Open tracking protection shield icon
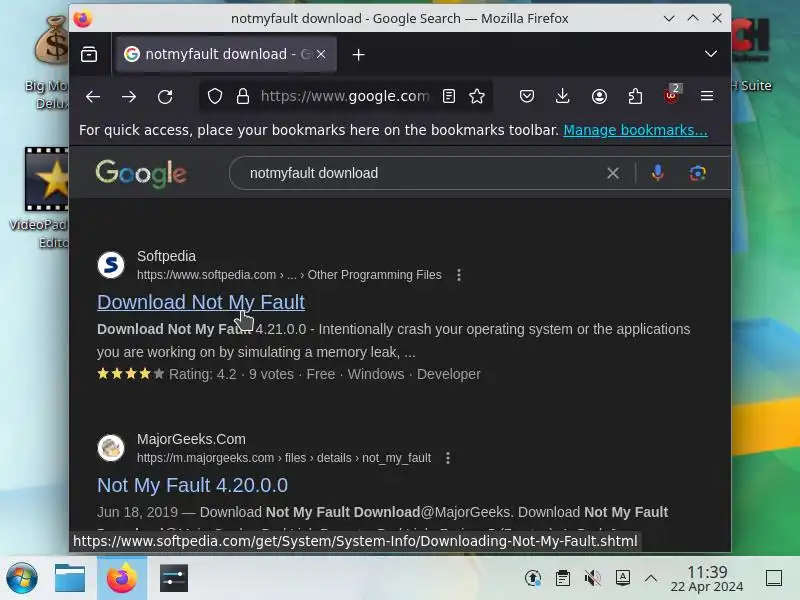Viewport: 800px width, 600px height. (x=215, y=96)
